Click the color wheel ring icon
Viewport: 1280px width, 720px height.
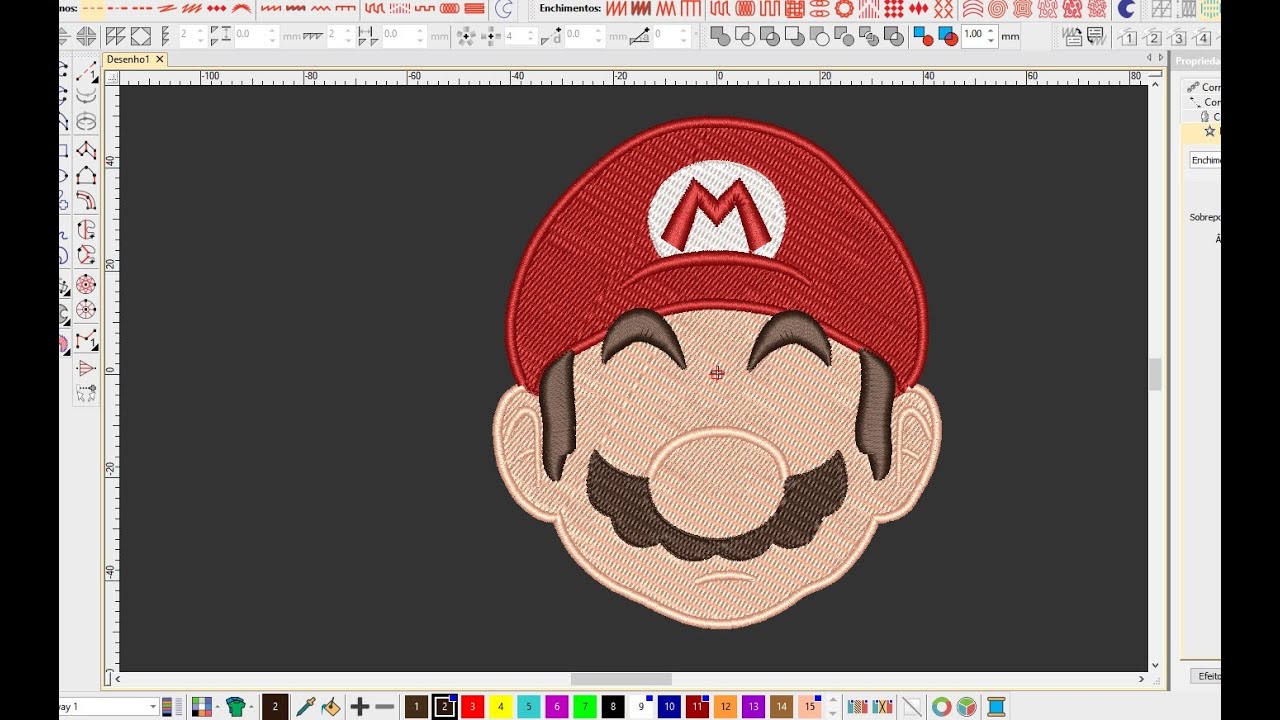pos(941,707)
